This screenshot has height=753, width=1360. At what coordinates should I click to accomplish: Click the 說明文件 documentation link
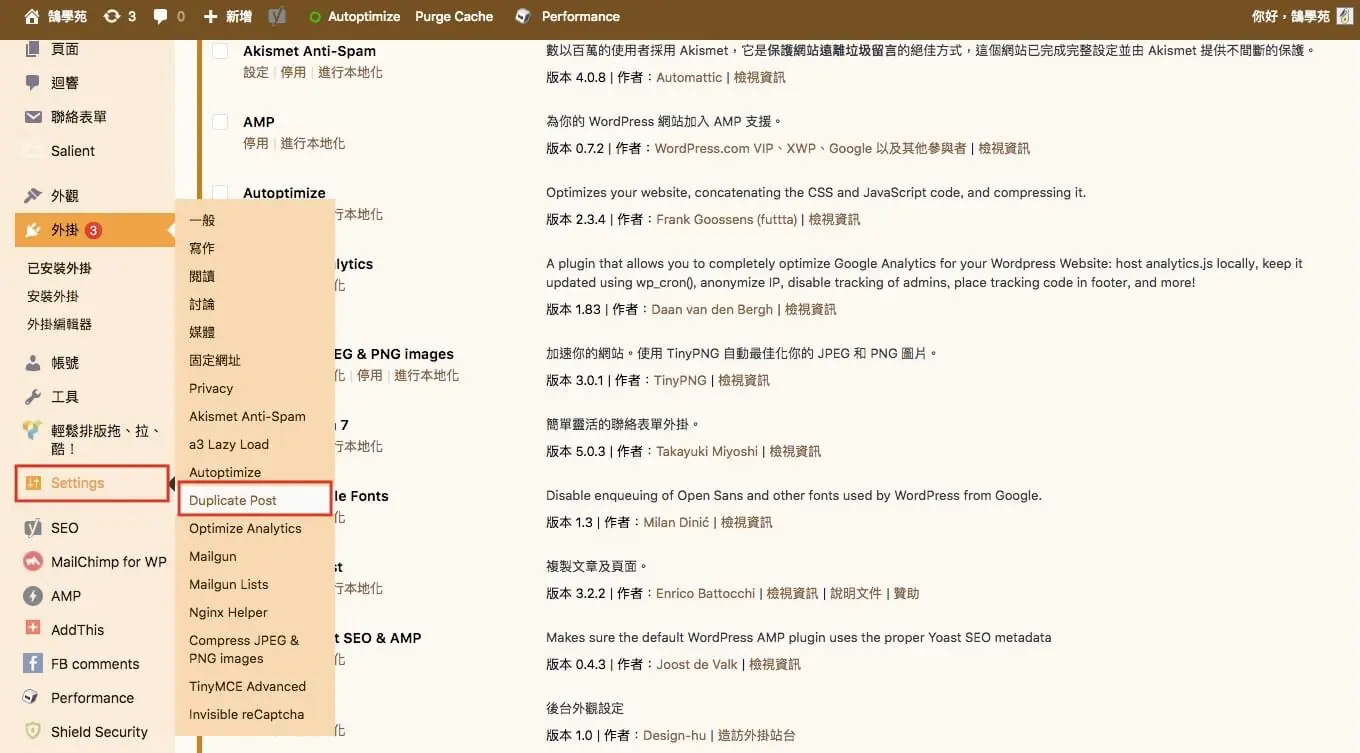[856, 593]
